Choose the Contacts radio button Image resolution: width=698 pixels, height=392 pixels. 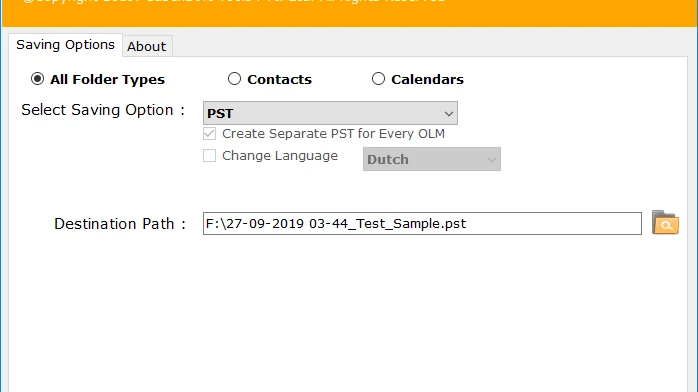[x=234, y=79]
